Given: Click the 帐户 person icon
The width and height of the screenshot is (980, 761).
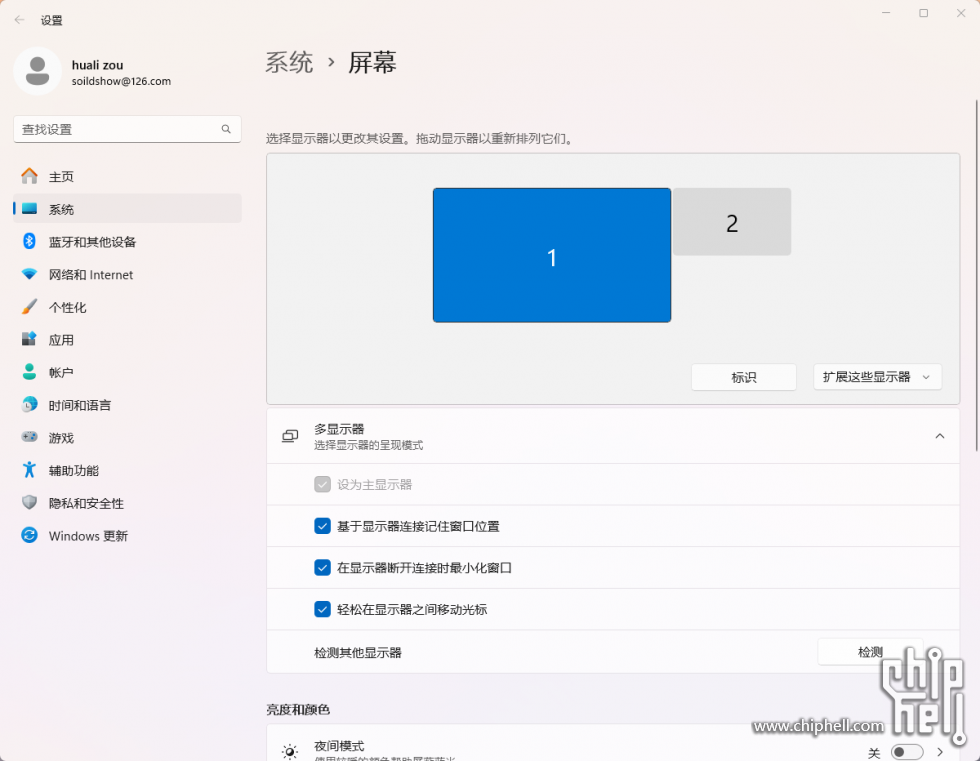Looking at the screenshot, I should 29,372.
